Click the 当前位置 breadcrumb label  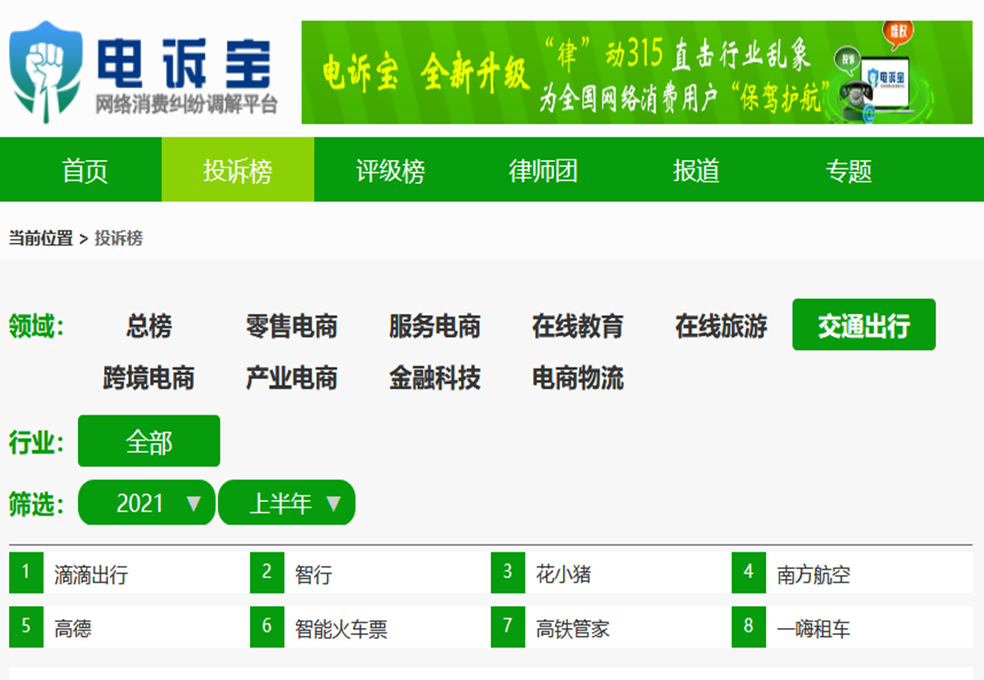point(41,238)
